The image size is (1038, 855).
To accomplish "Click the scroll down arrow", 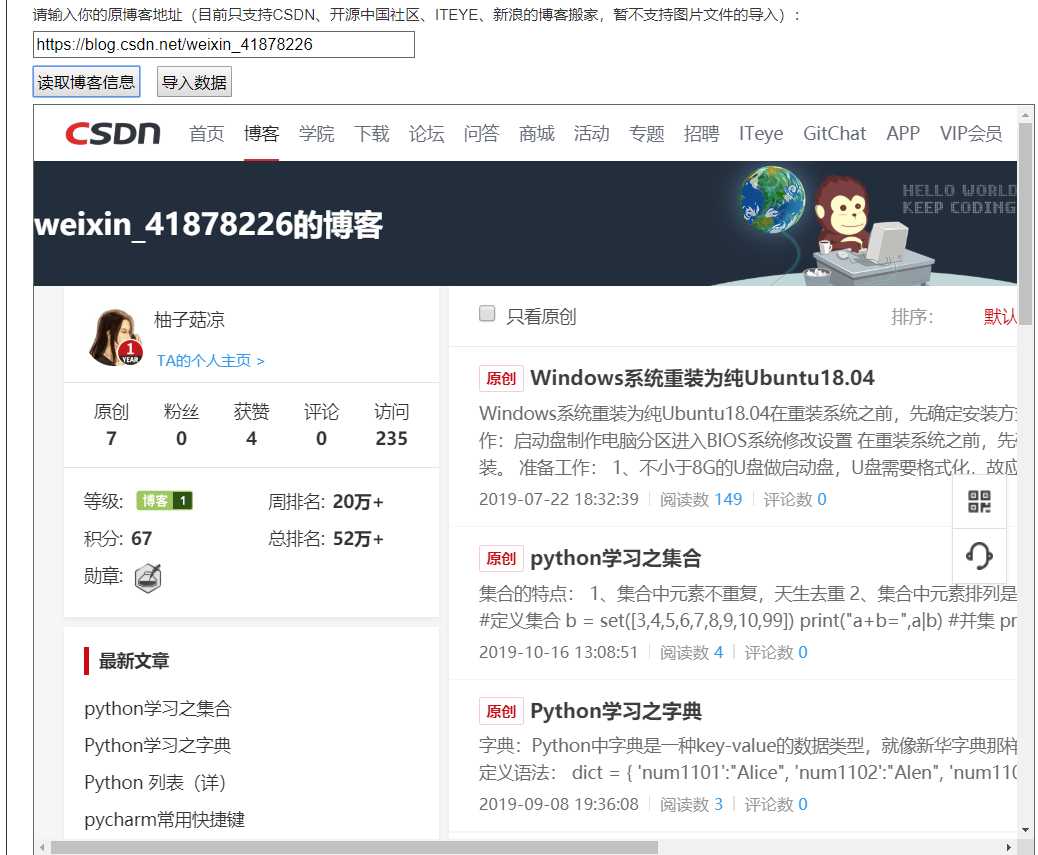I will pos(1025,829).
